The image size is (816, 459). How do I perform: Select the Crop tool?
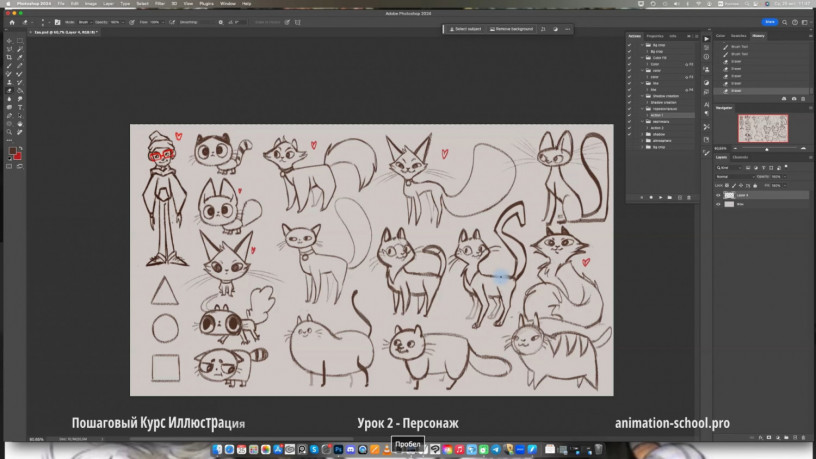pos(9,57)
